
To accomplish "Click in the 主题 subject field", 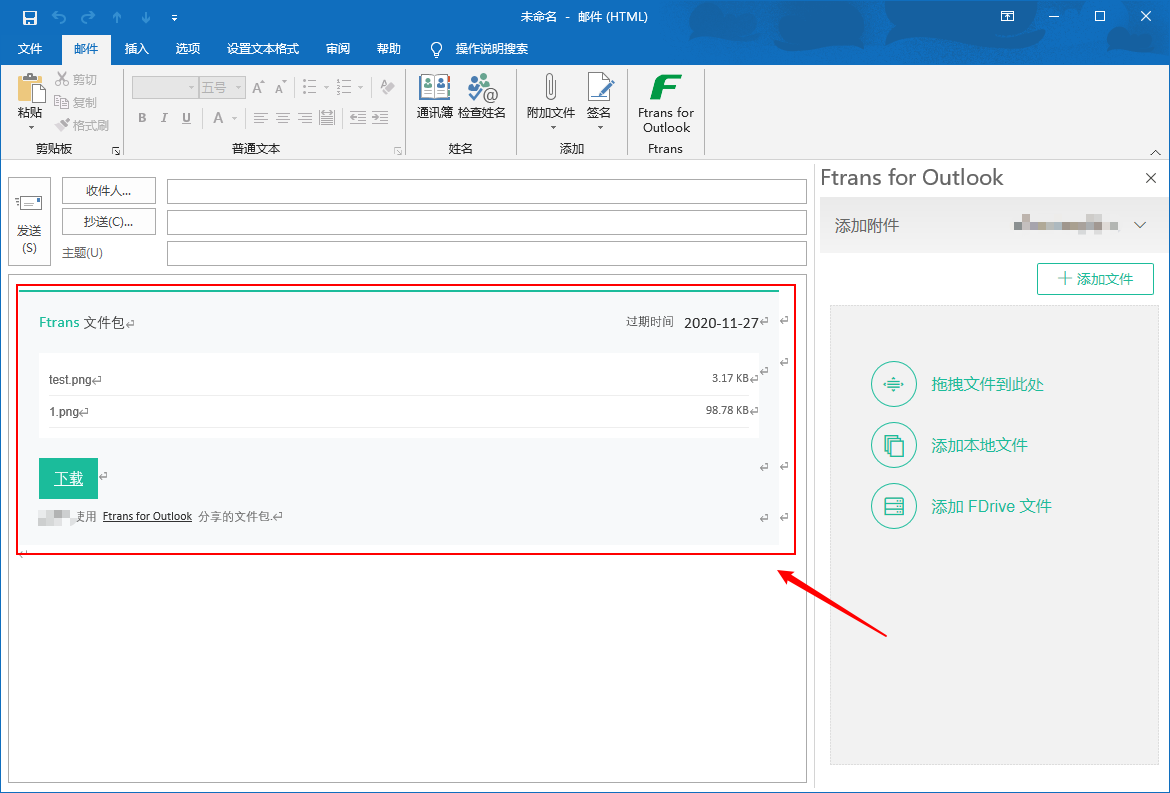I will tap(487, 253).
